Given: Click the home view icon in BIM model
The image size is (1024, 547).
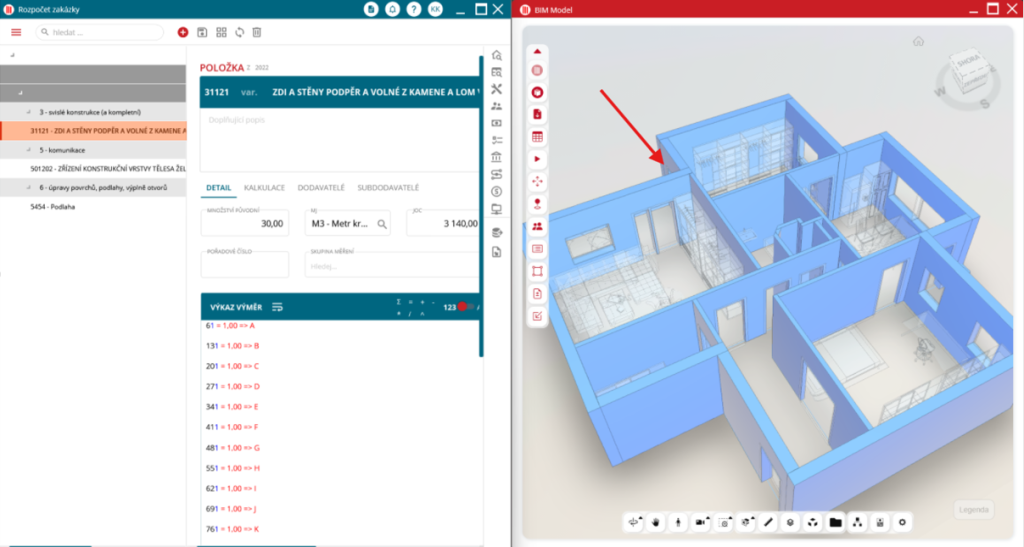Looking at the screenshot, I should [918, 41].
